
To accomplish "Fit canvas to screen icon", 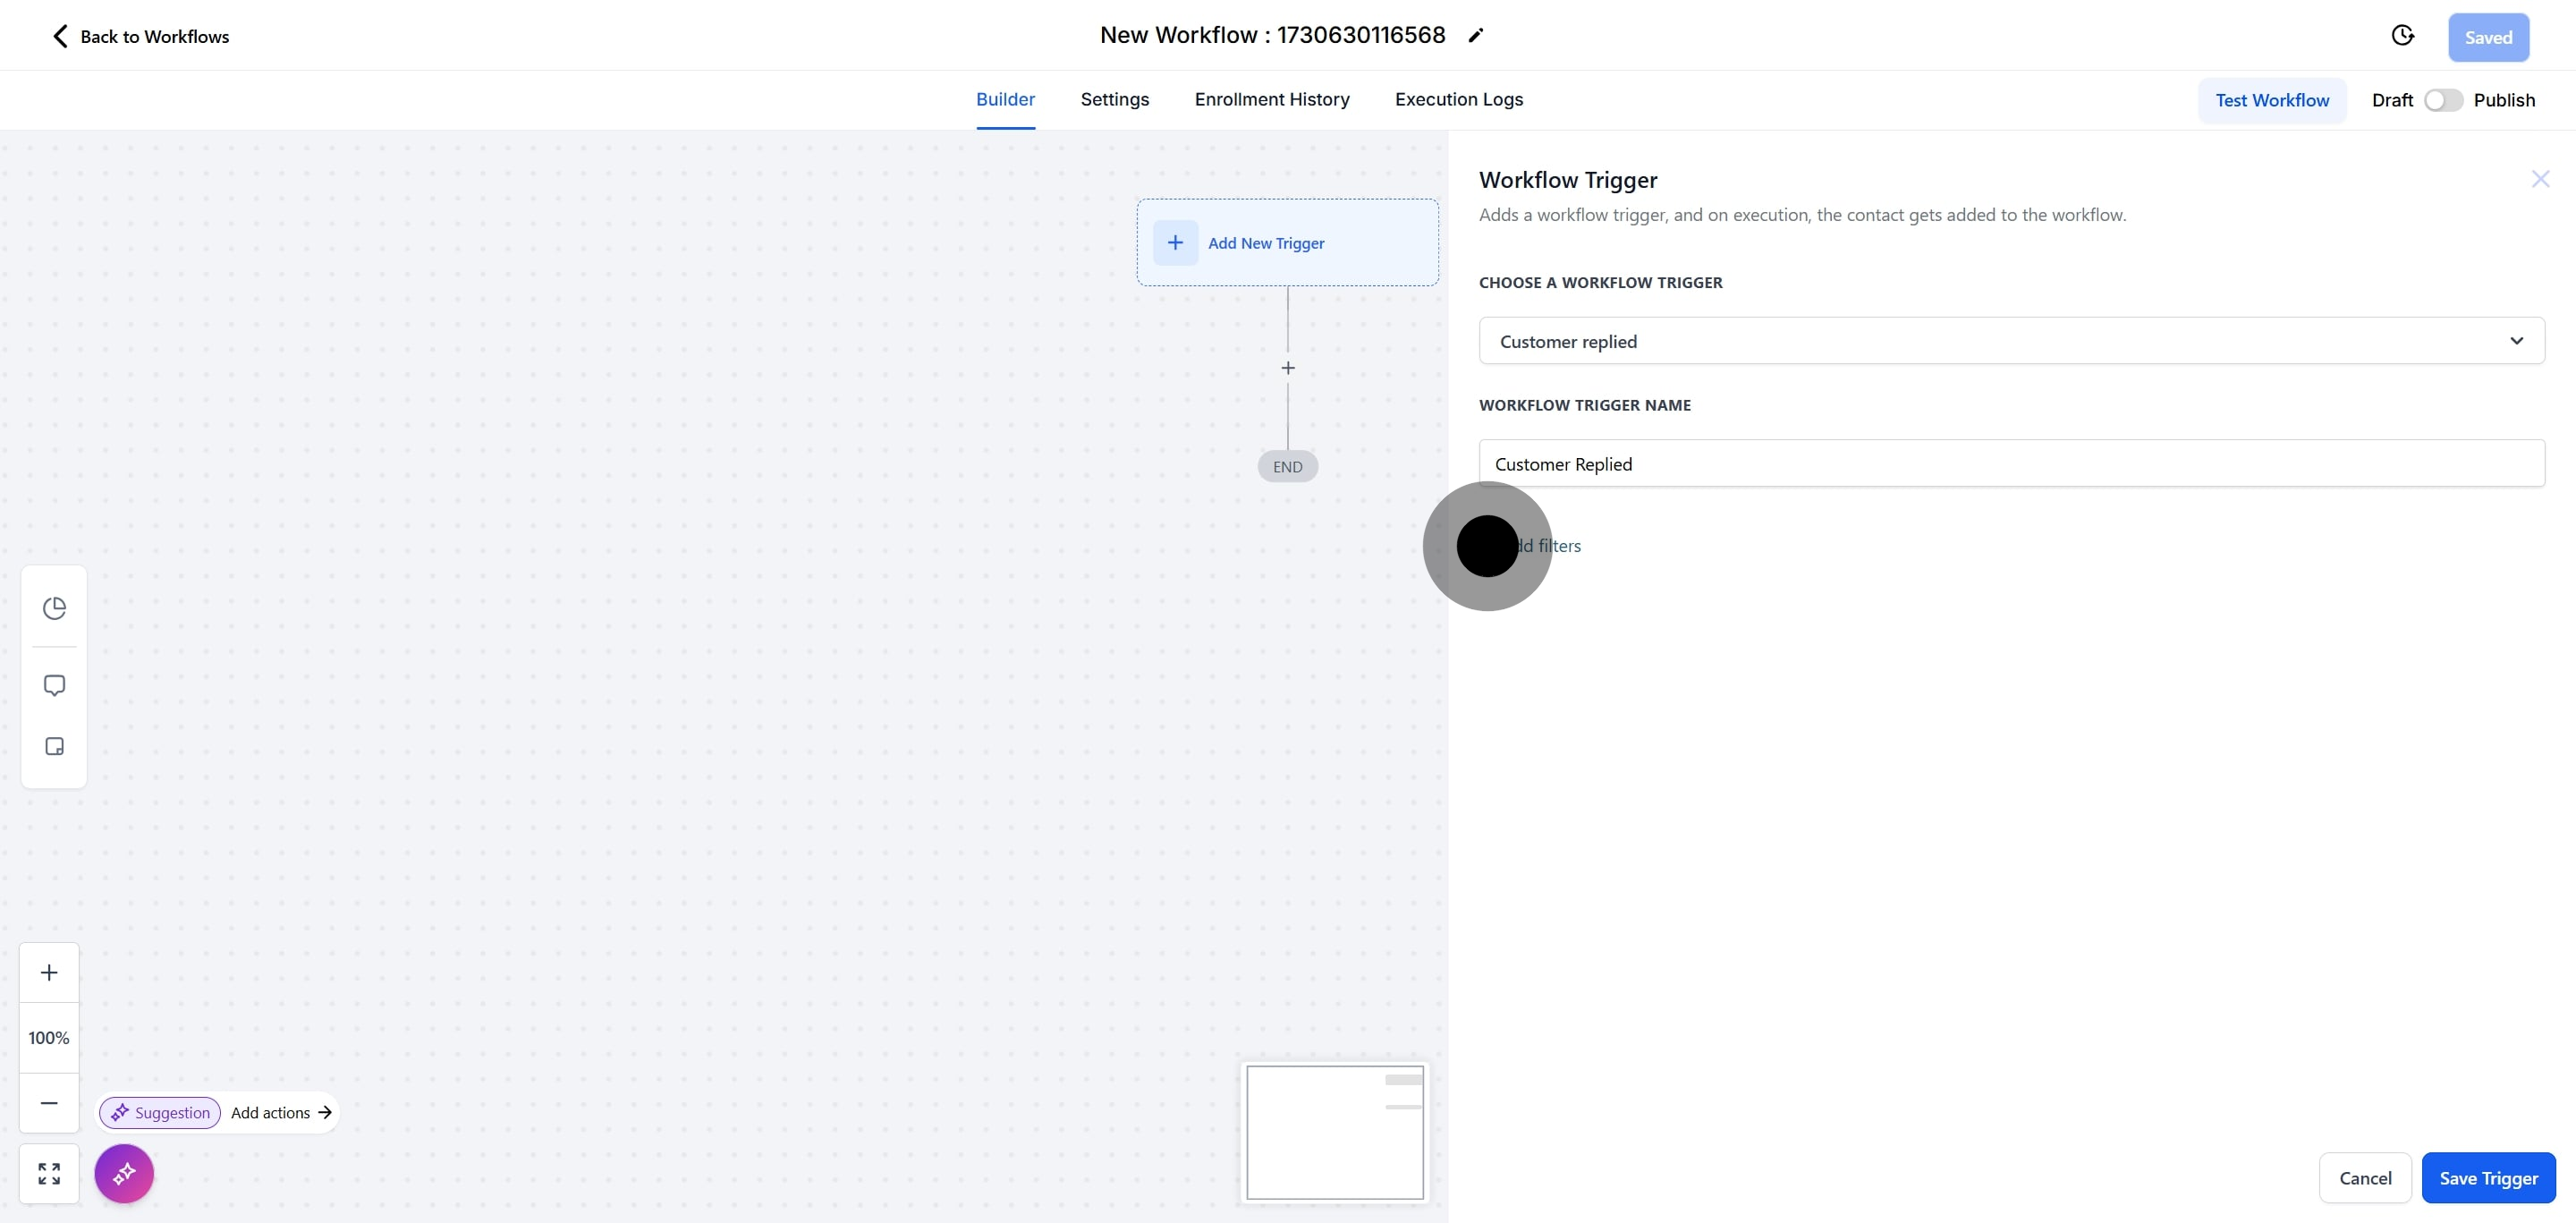I will [x=49, y=1173].
